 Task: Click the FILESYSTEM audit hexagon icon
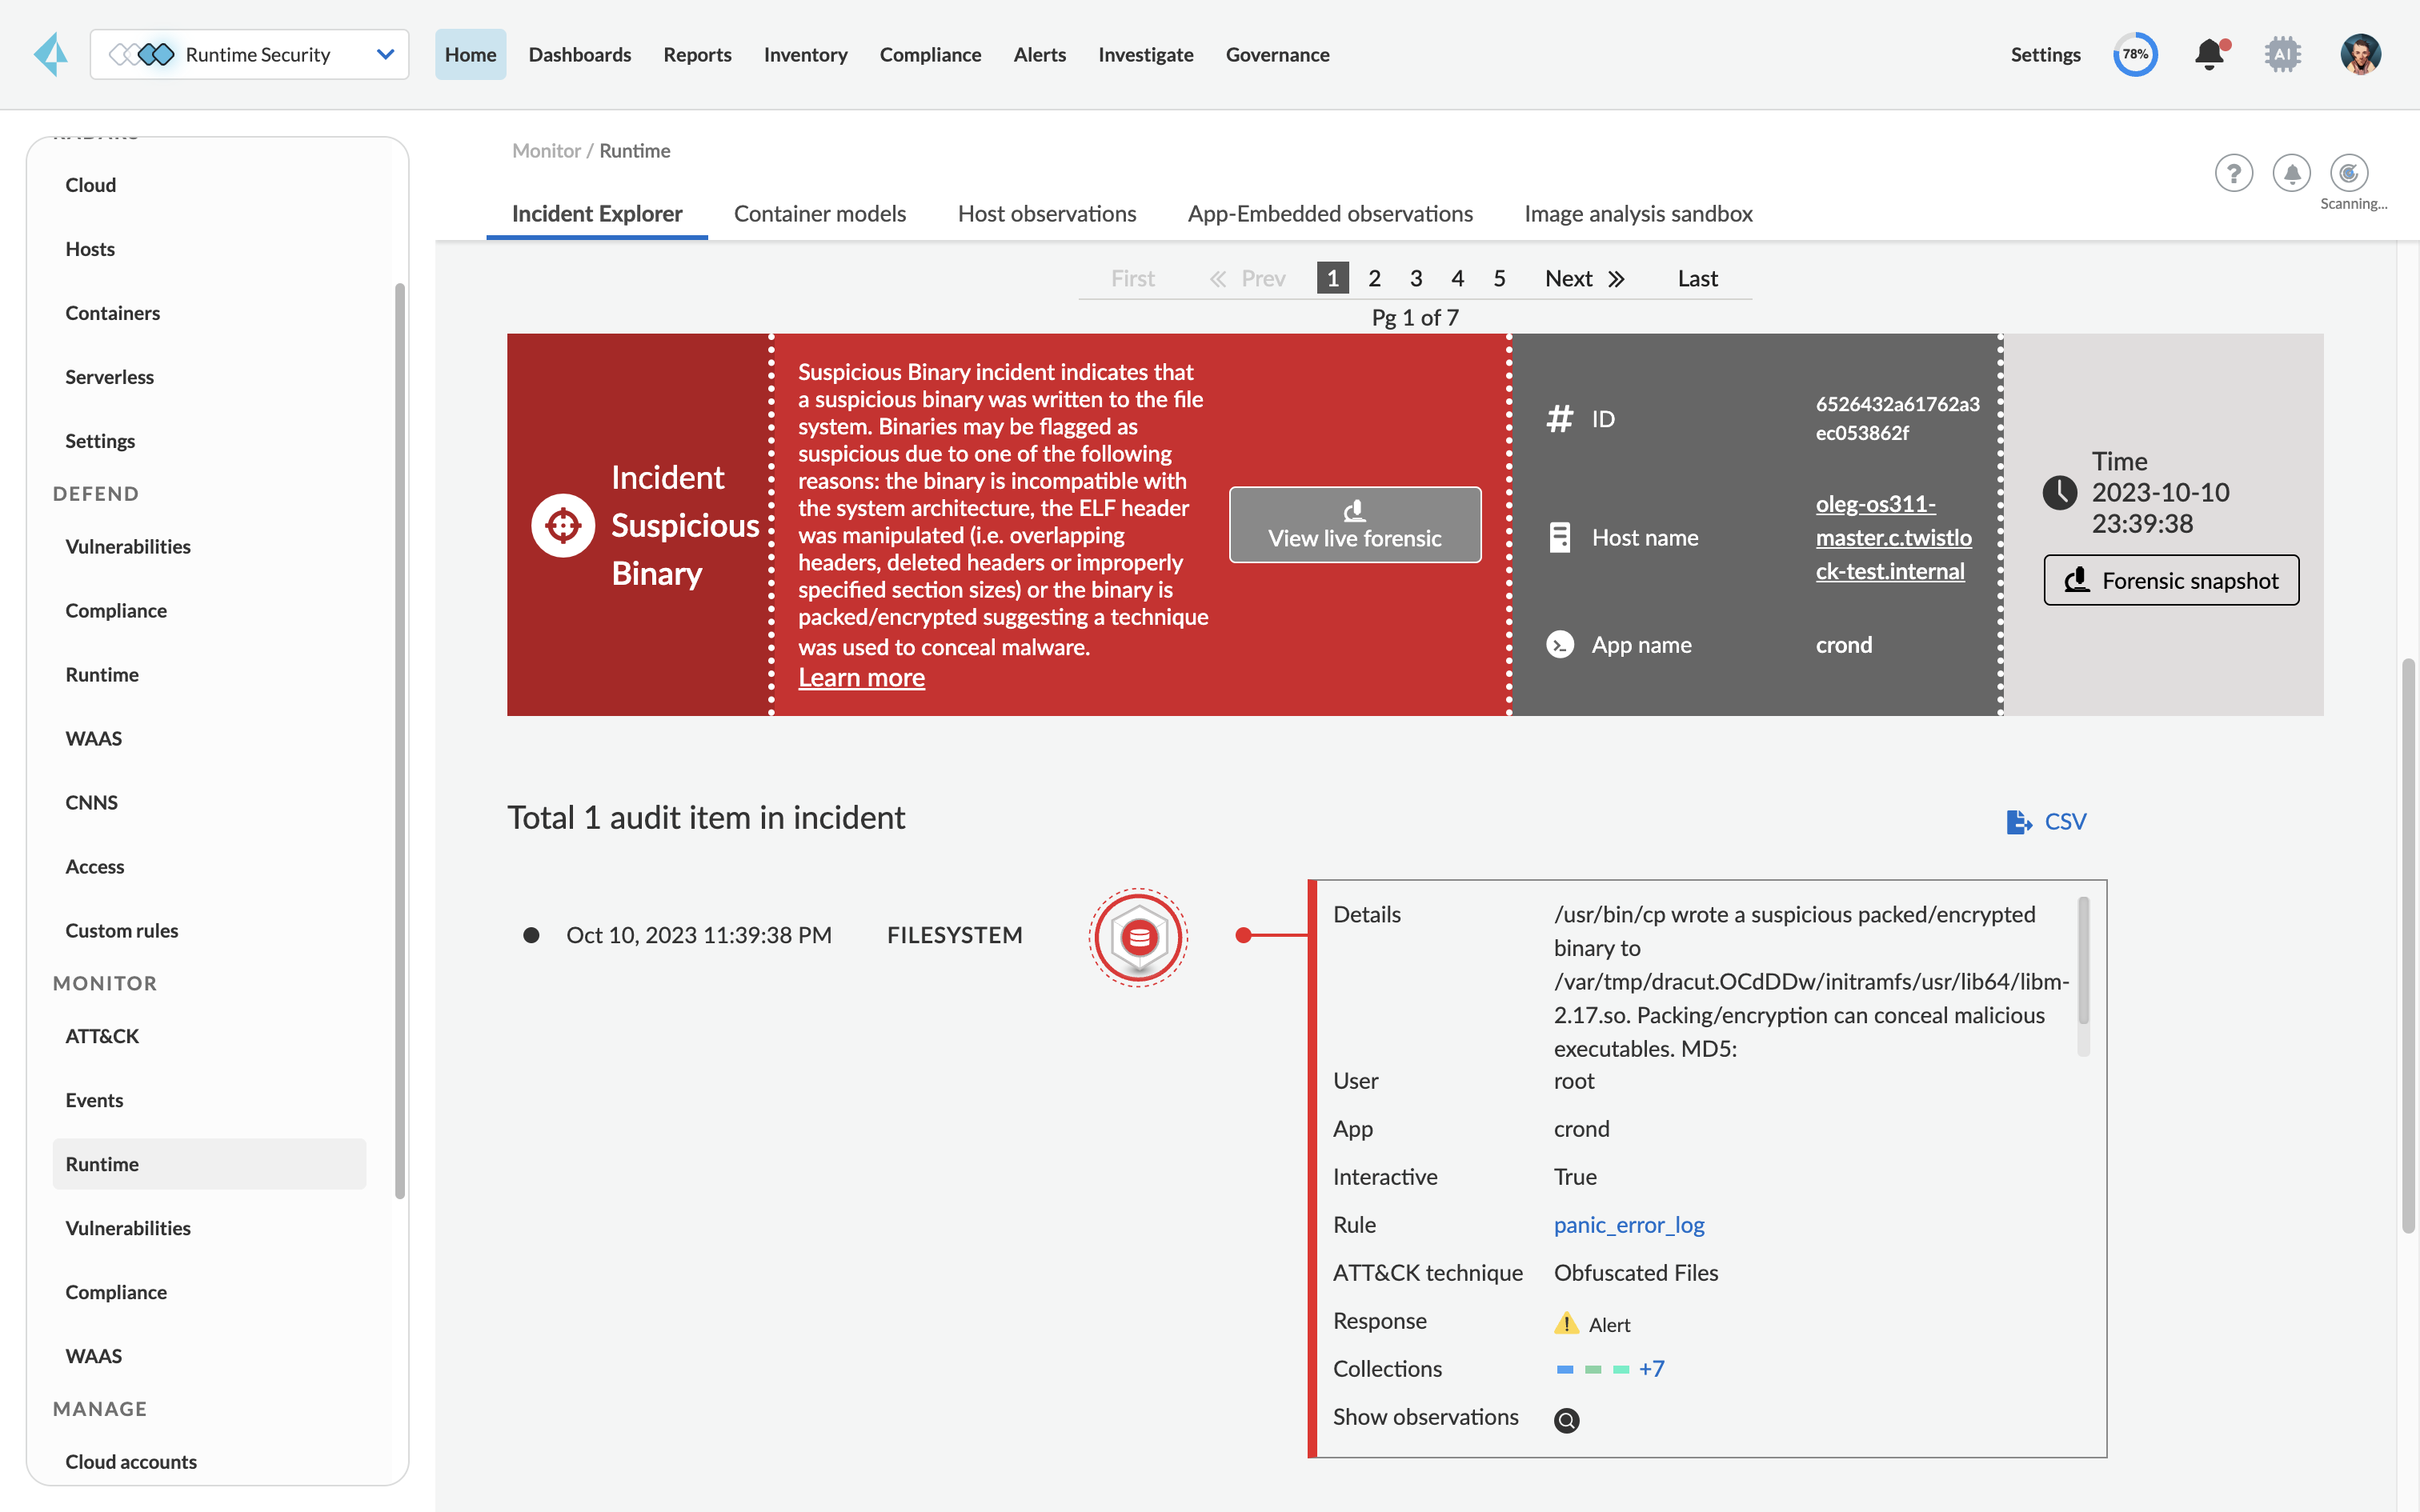point(1138,937)
